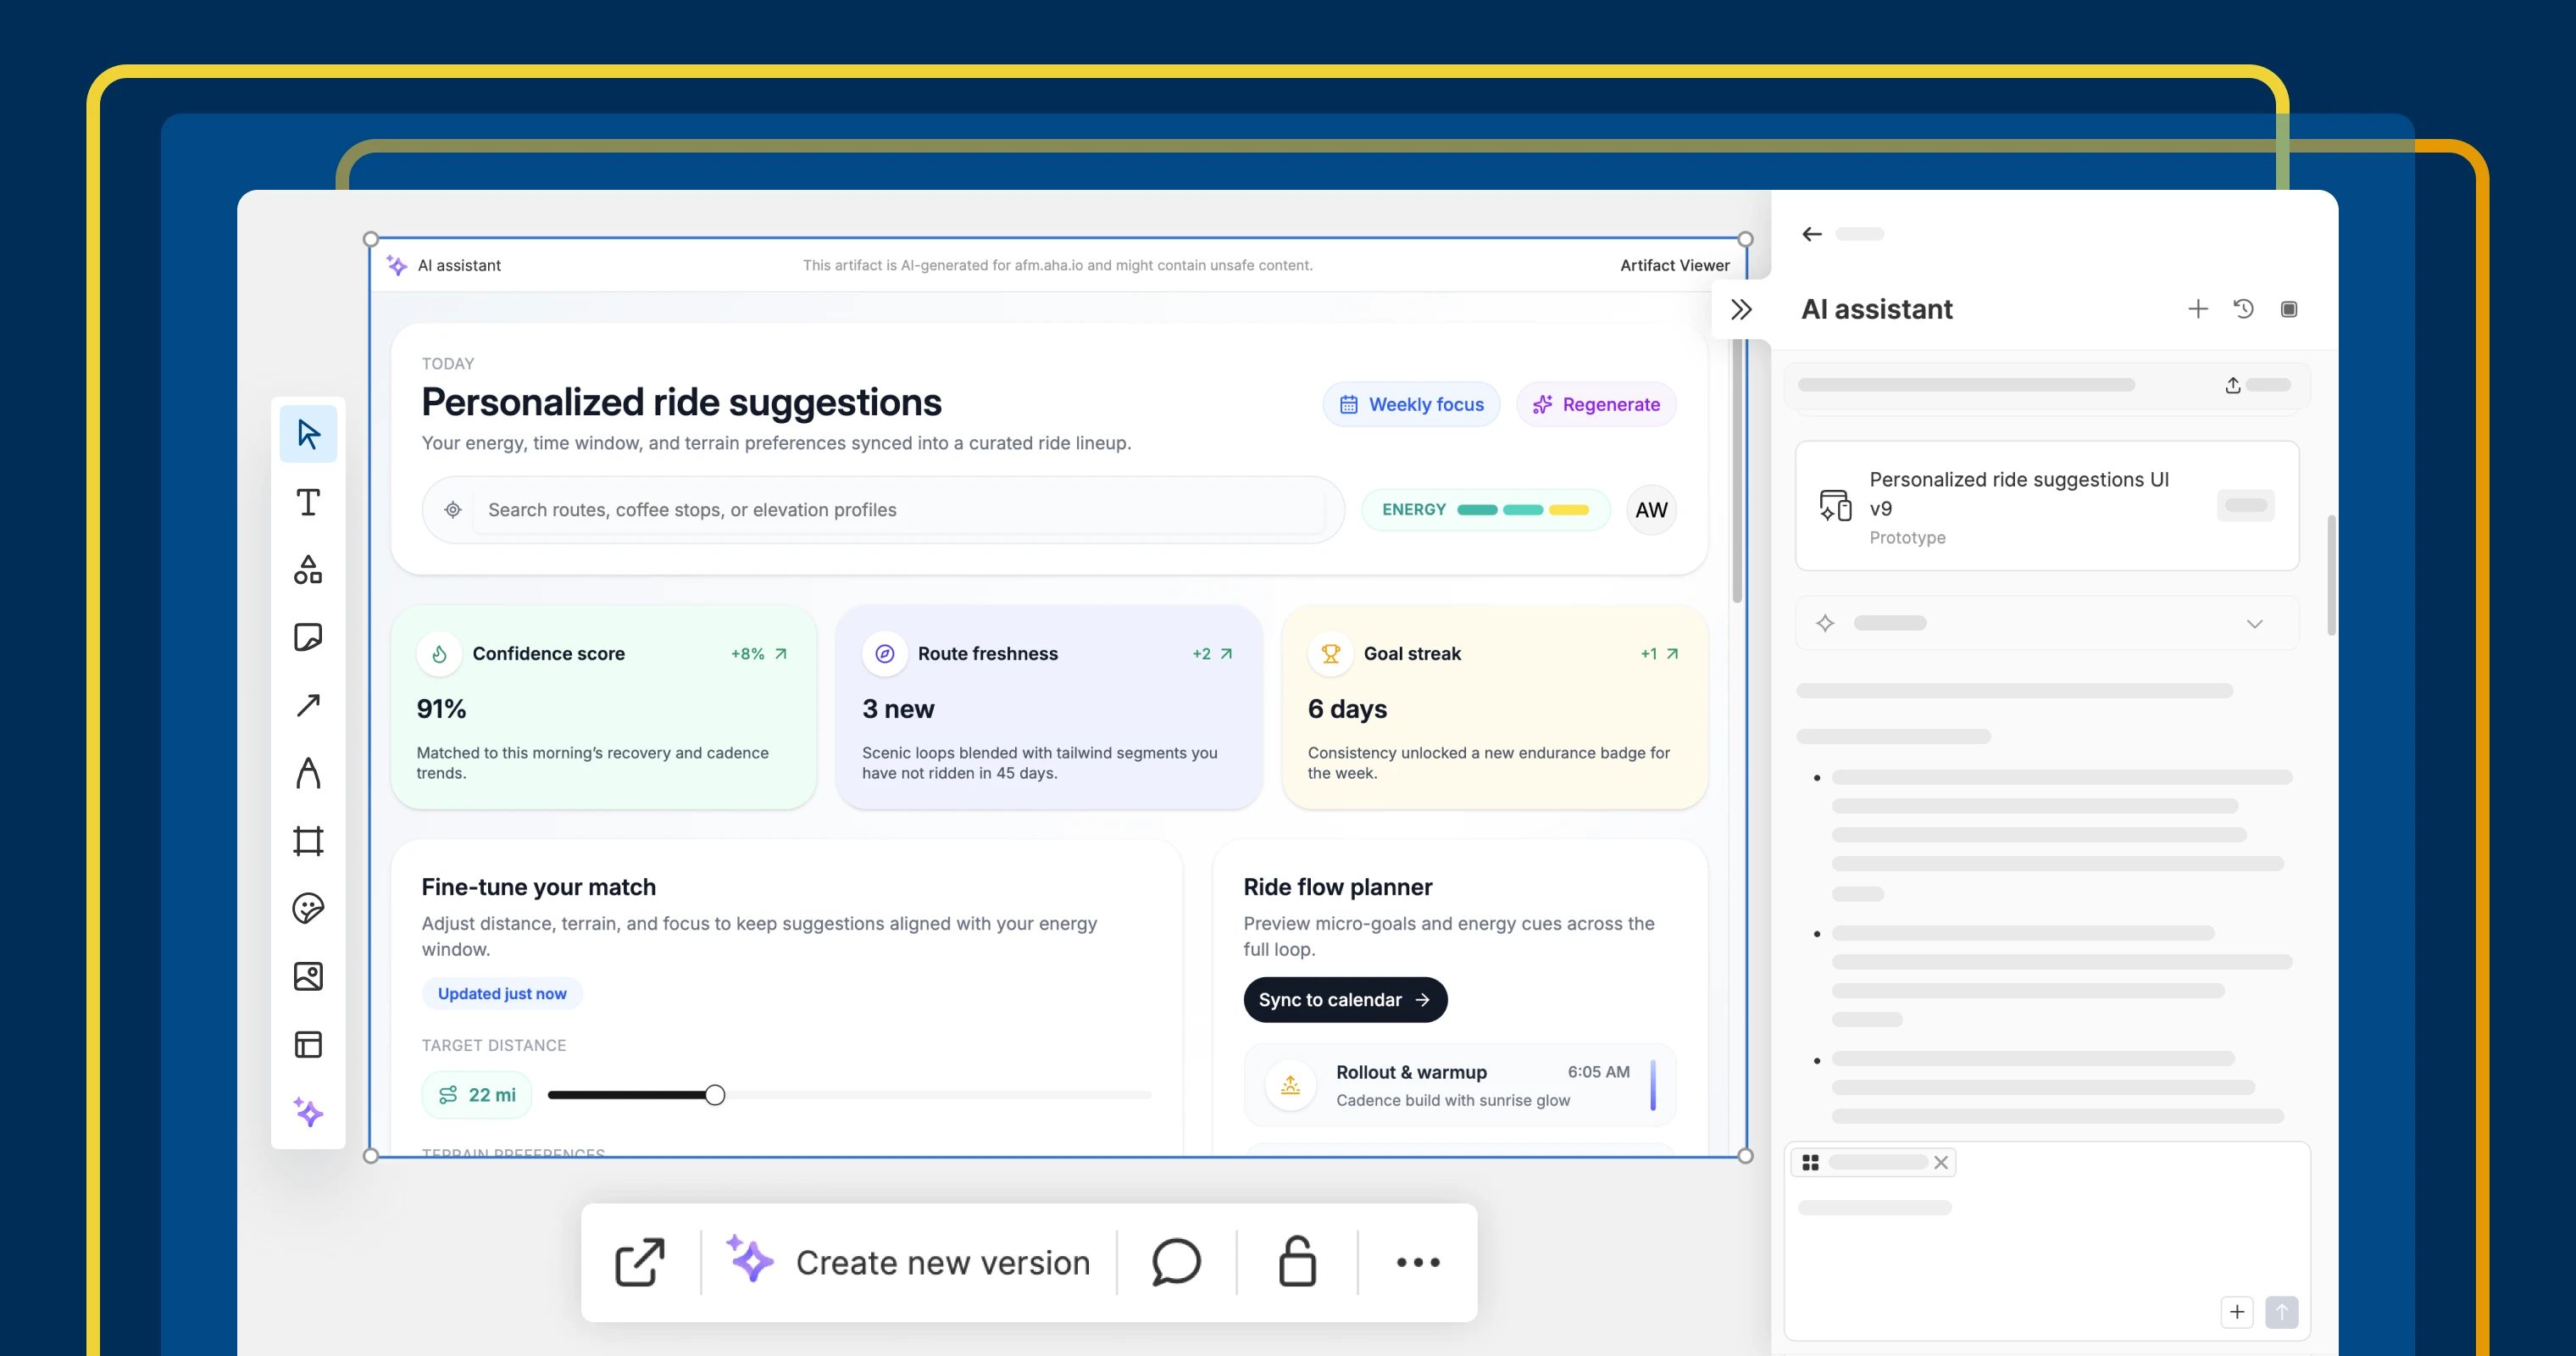
Task: Click the Regenerate button
Action: coord(1596,404)
